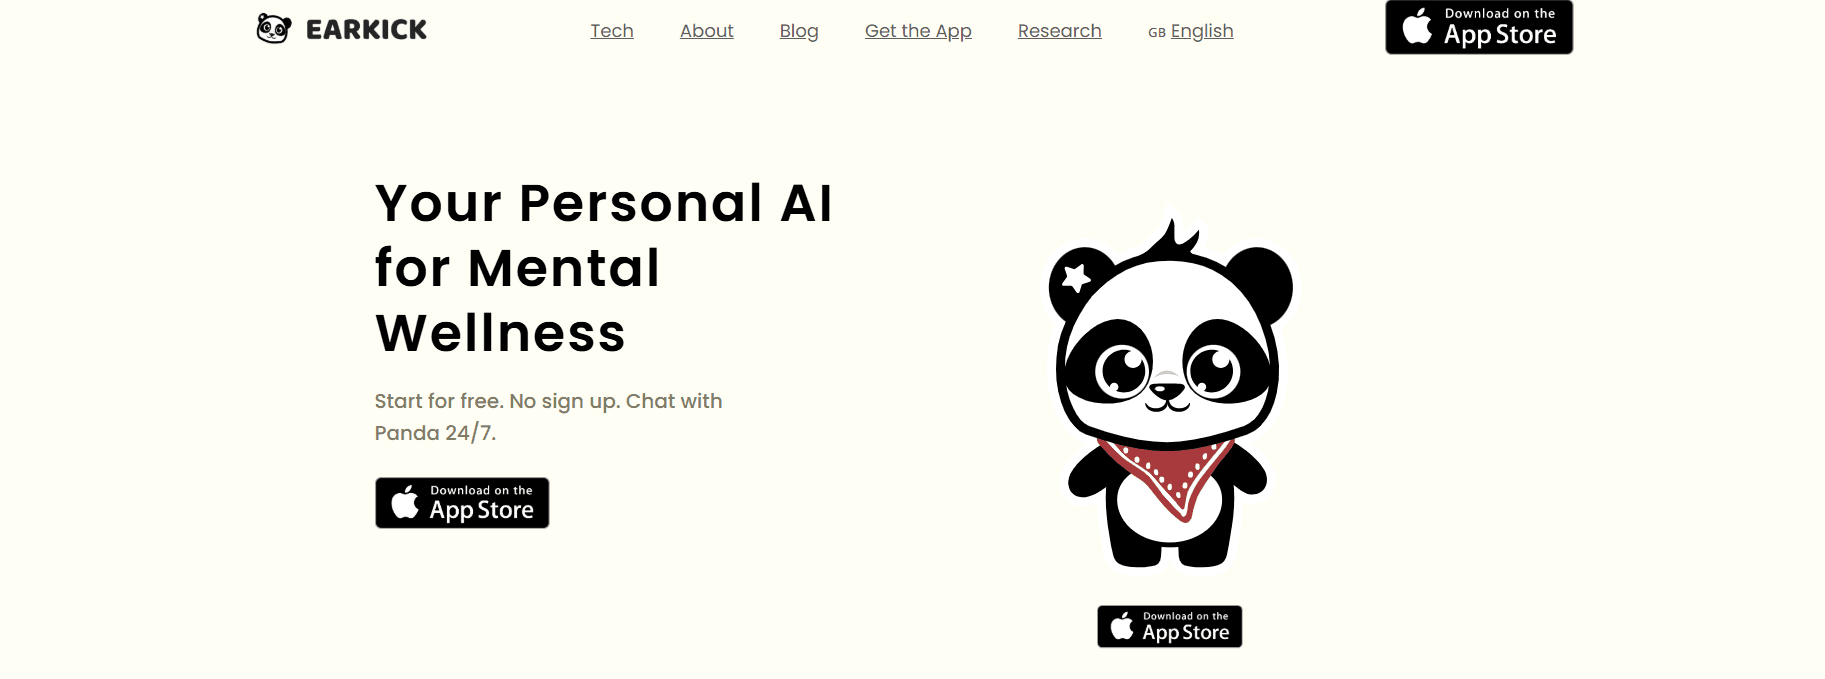Open the English language selector

click(x=1202, y=31)
